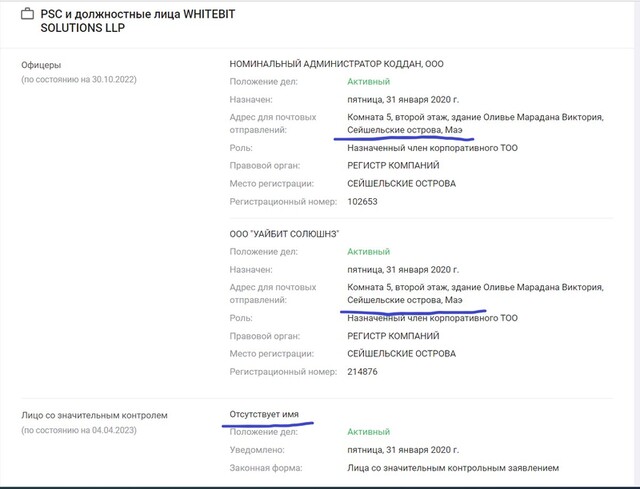The width and height of the screenshot is (640, 489).
Task: Open НОМИНАЛЬНЫЙ АДМИНИСТРАТОР КОДДАН, ООО officer entry
Action: (x=337, y=64)
